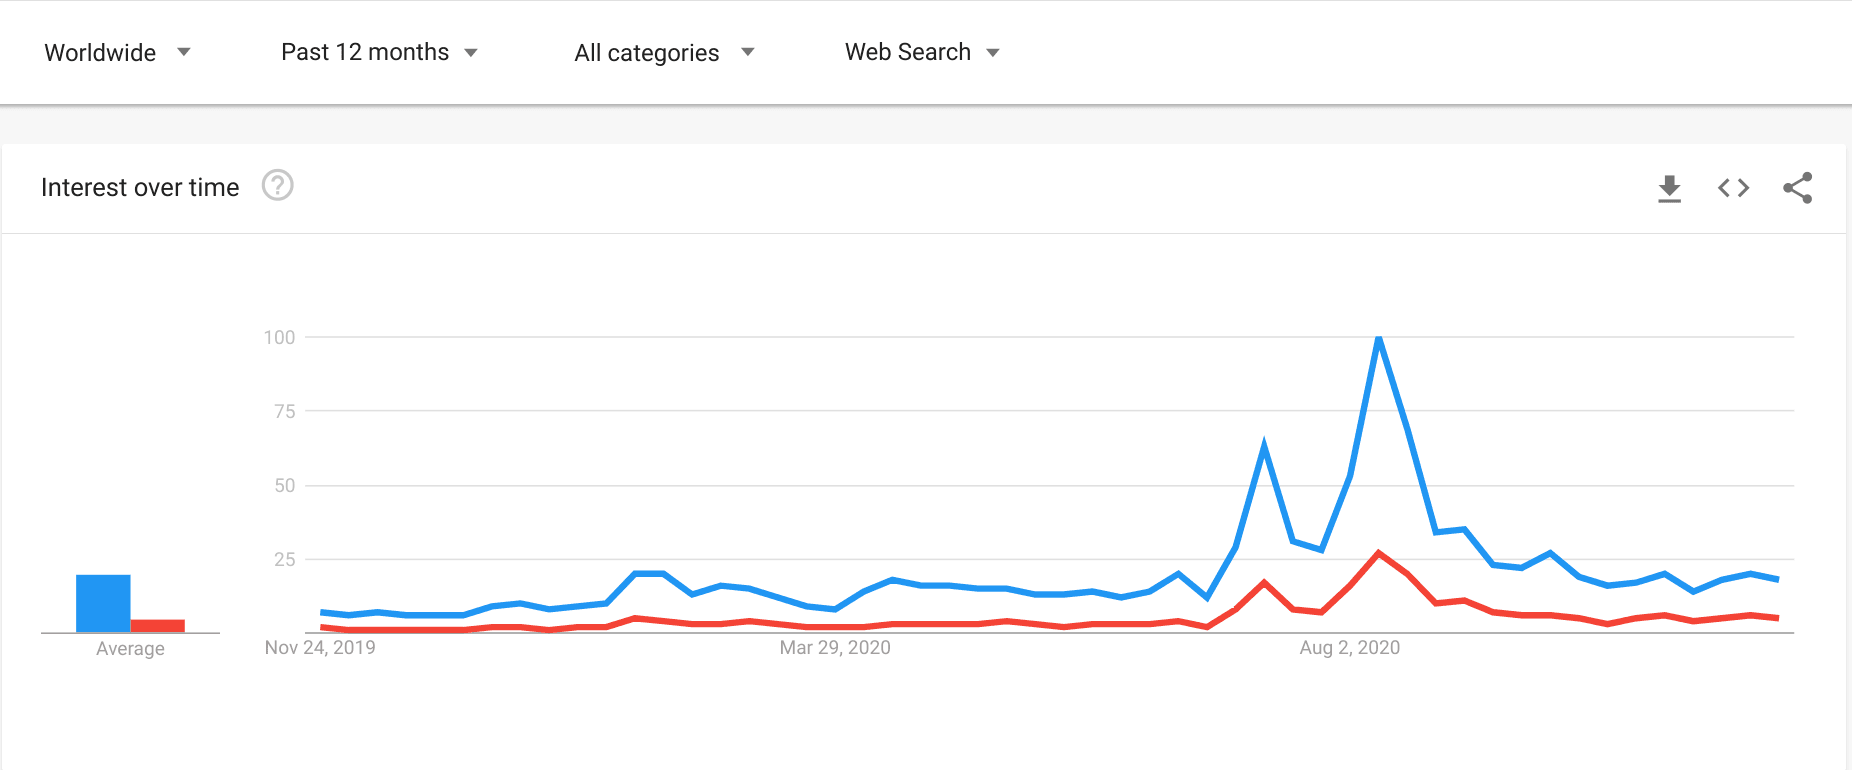Click the Mar 29, 2020 axis label
Screen dimensions: 1852x770
pos(835,648)
